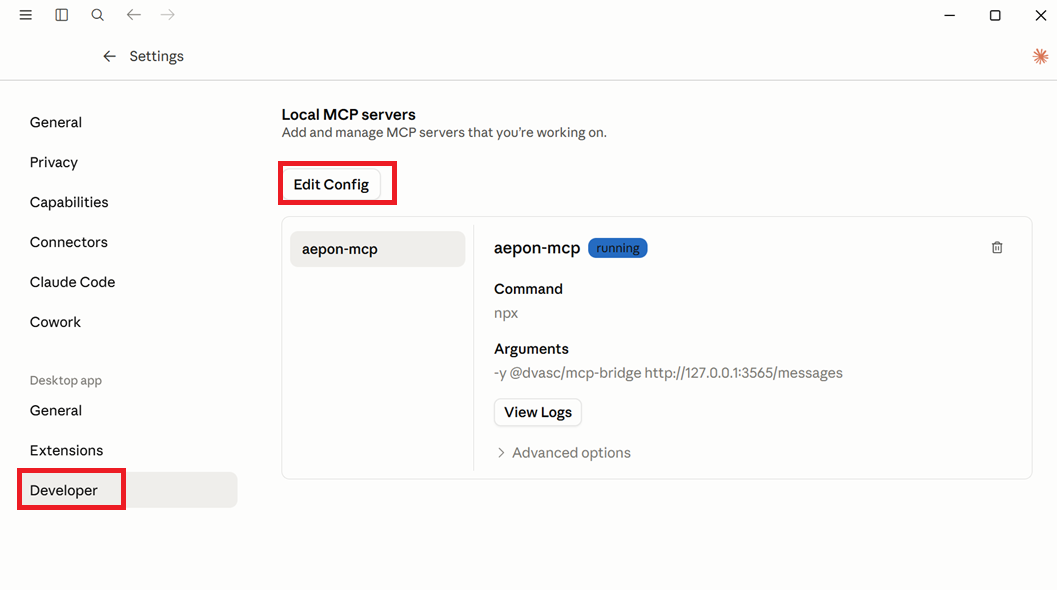Open search with magnifier icon

point(98,15)
